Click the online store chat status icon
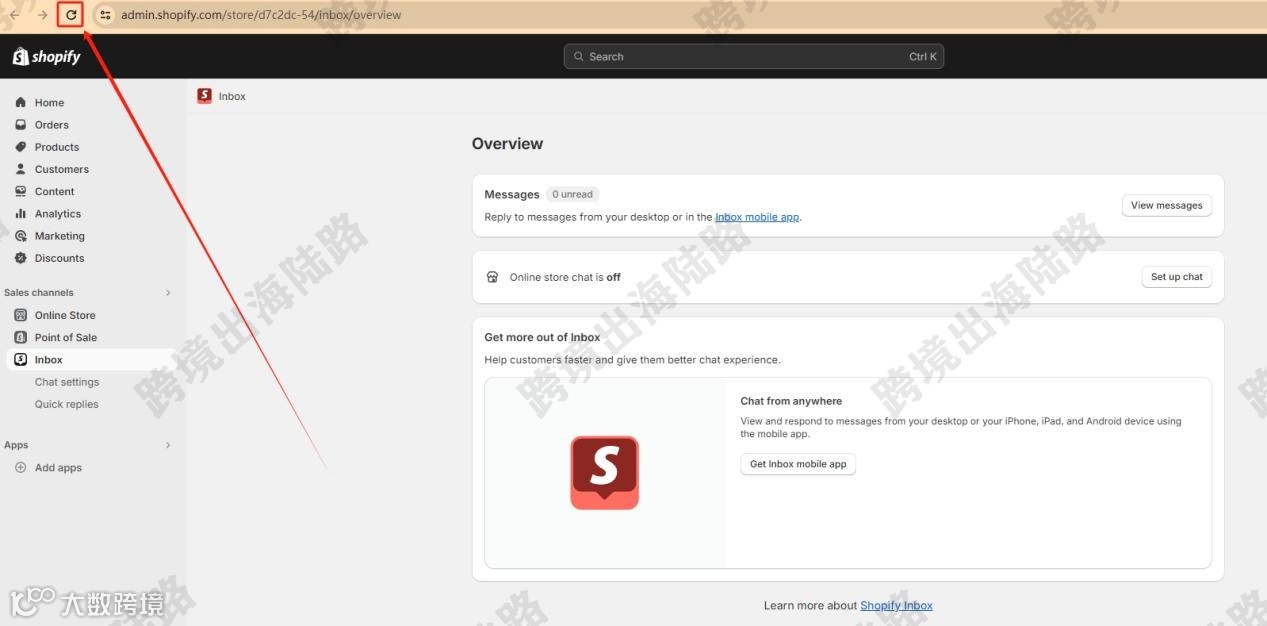 click(x=492, y=277)
